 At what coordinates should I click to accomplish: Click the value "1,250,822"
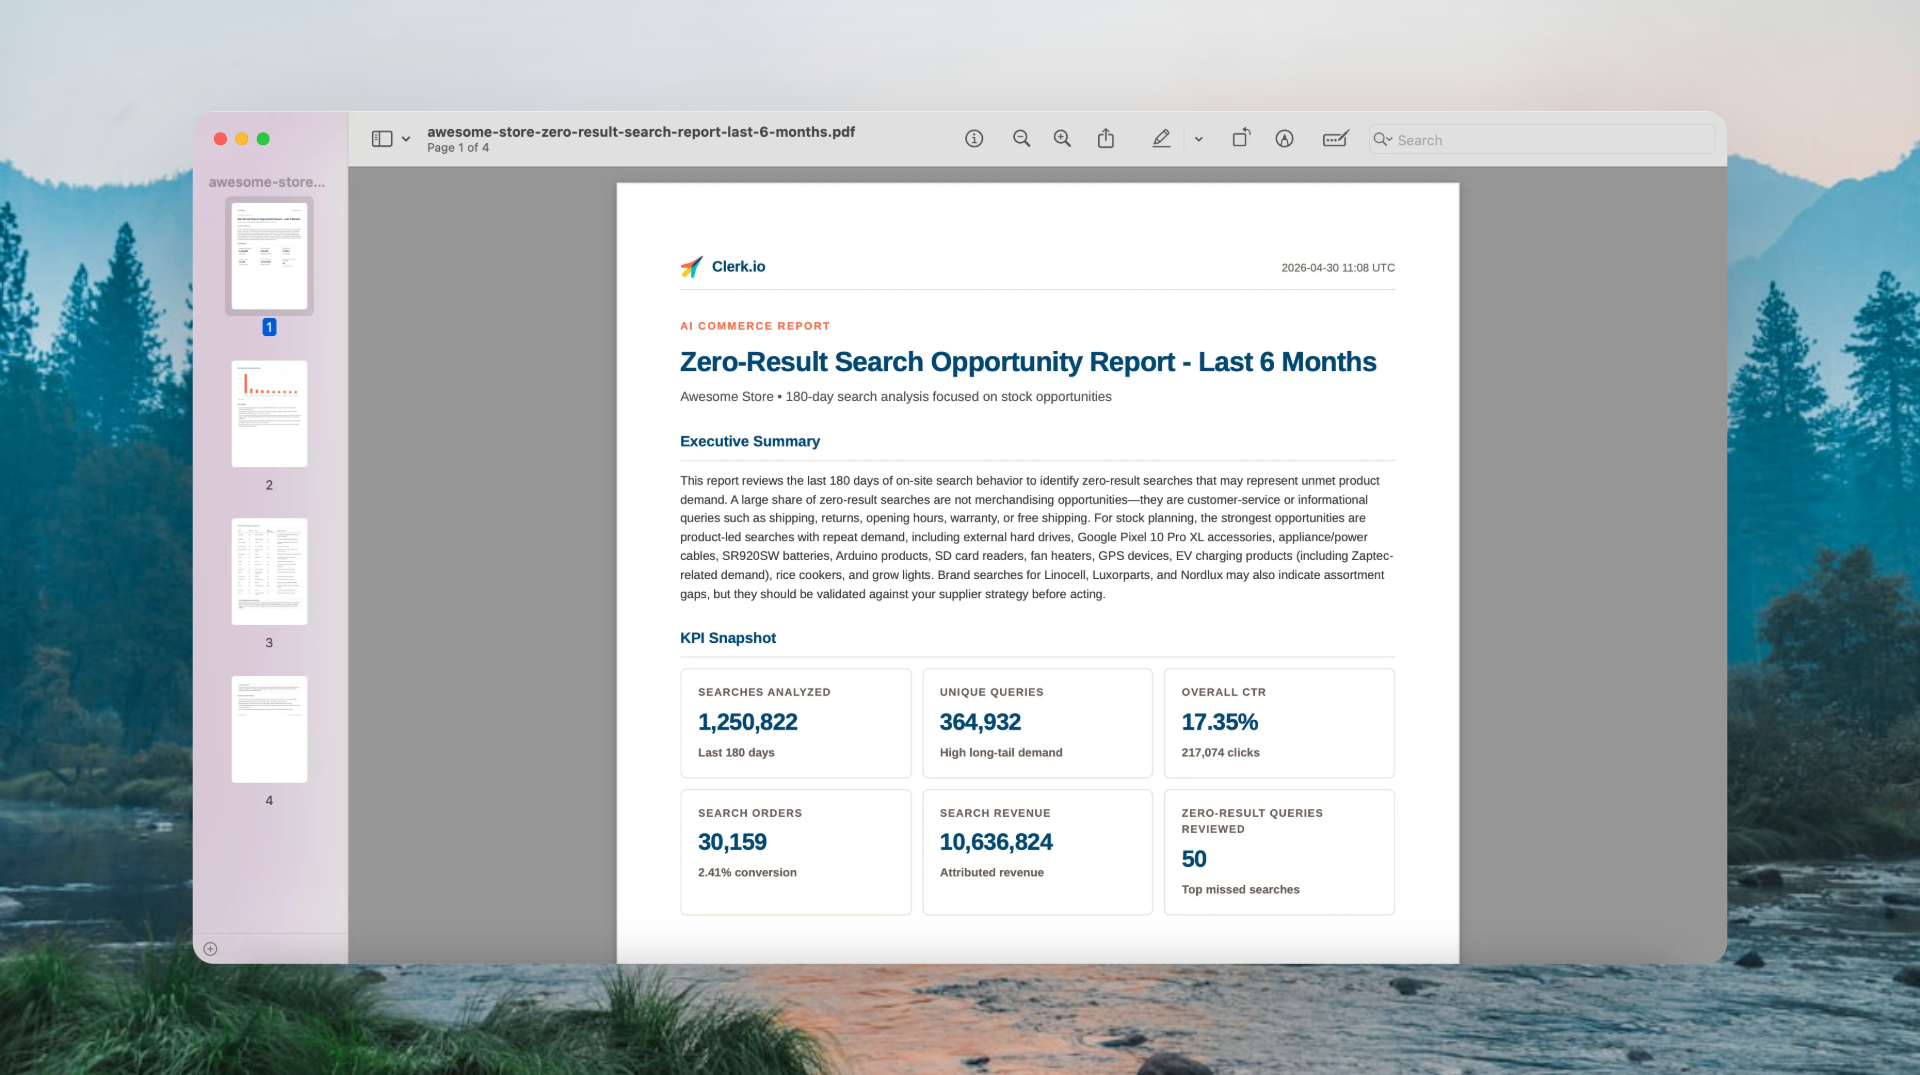tap(748, 722)
